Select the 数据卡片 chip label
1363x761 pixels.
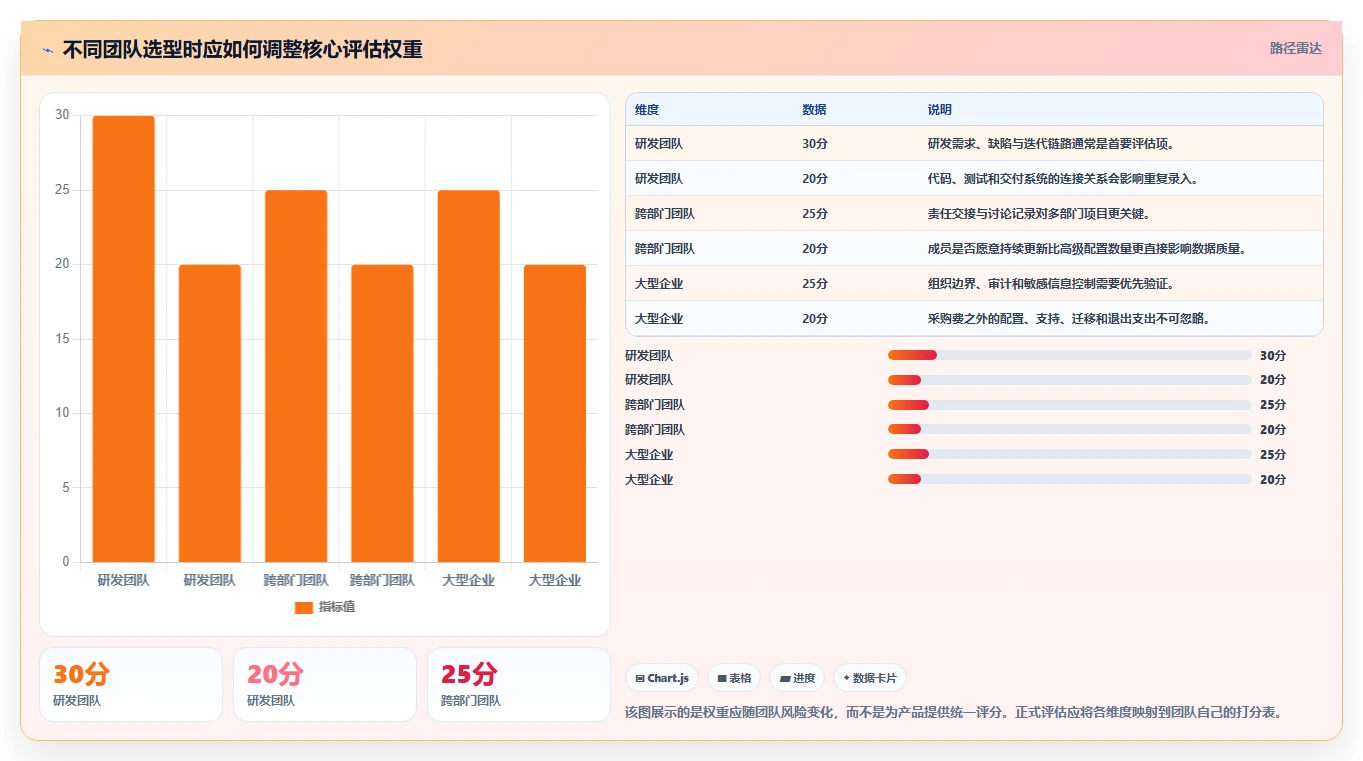pyautogui.click(x=875, y=678)
